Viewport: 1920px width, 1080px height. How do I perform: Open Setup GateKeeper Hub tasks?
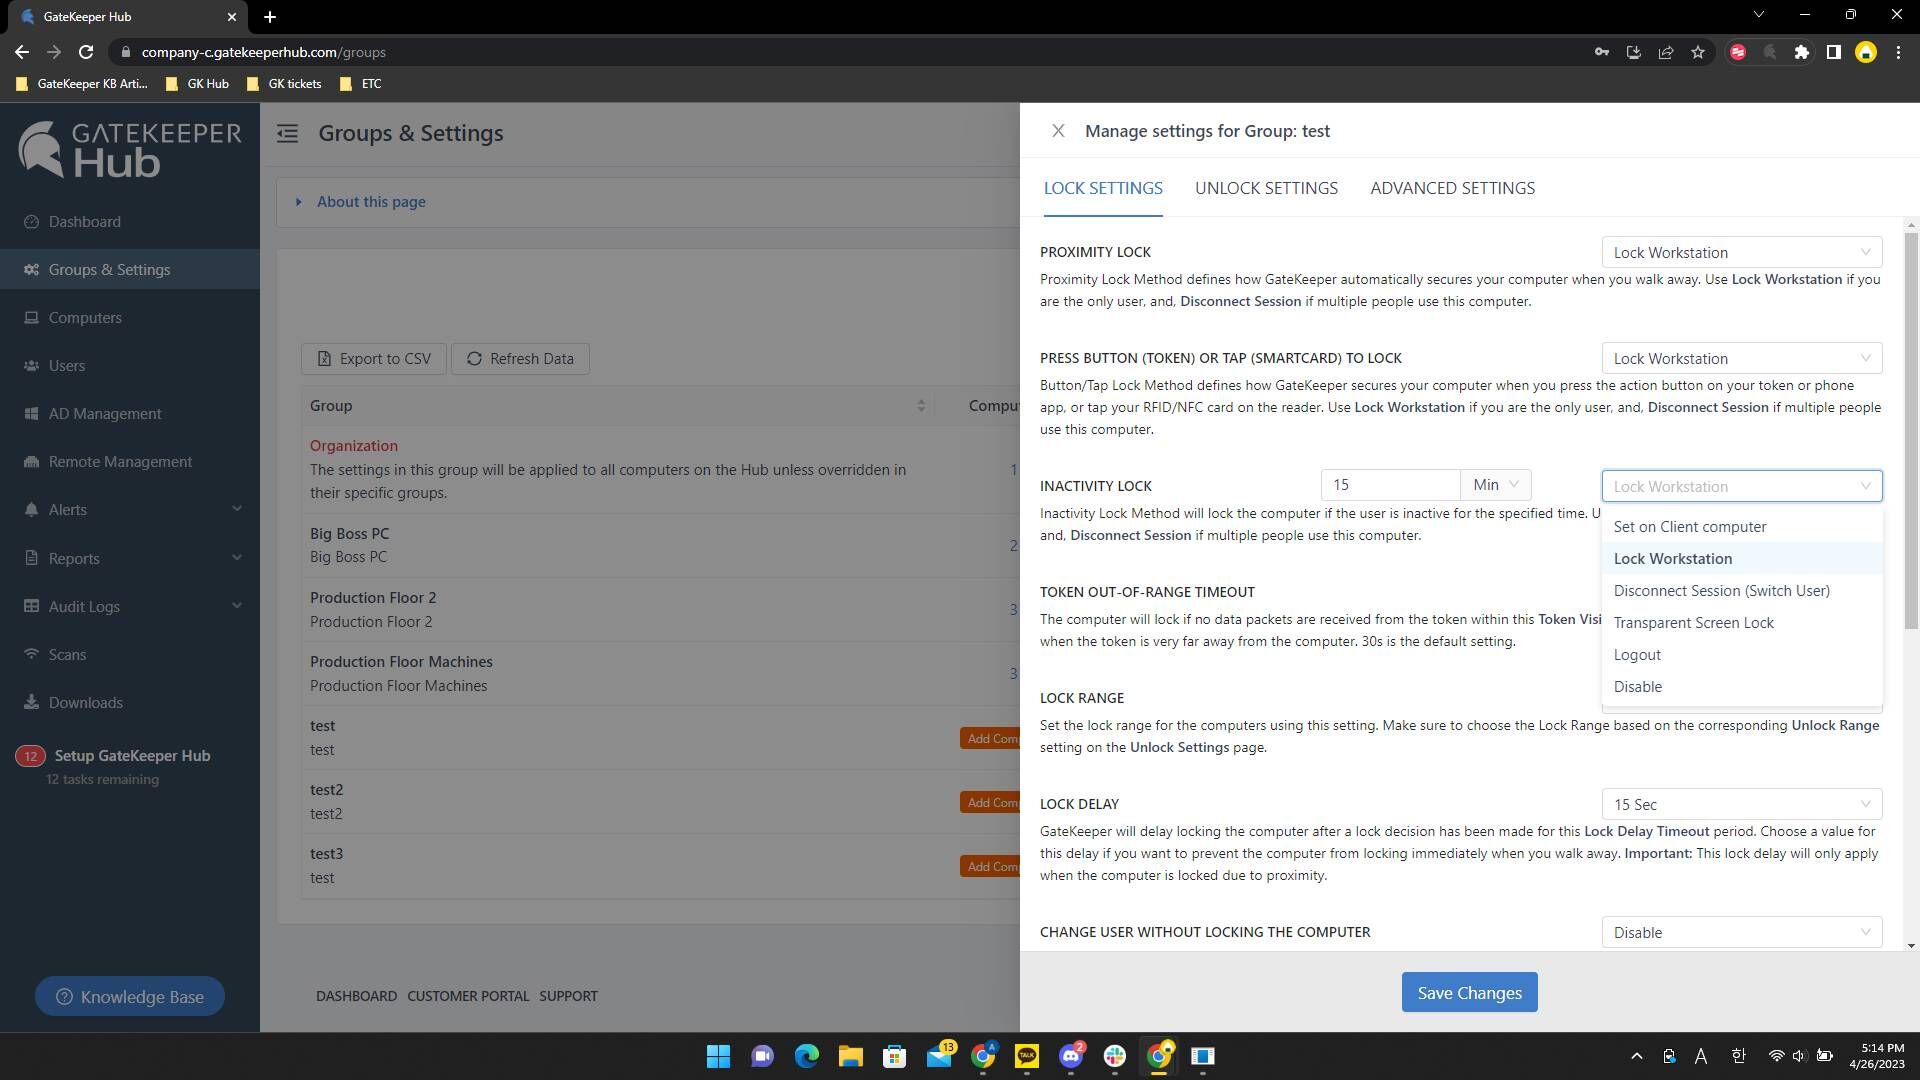coord(132,756)
